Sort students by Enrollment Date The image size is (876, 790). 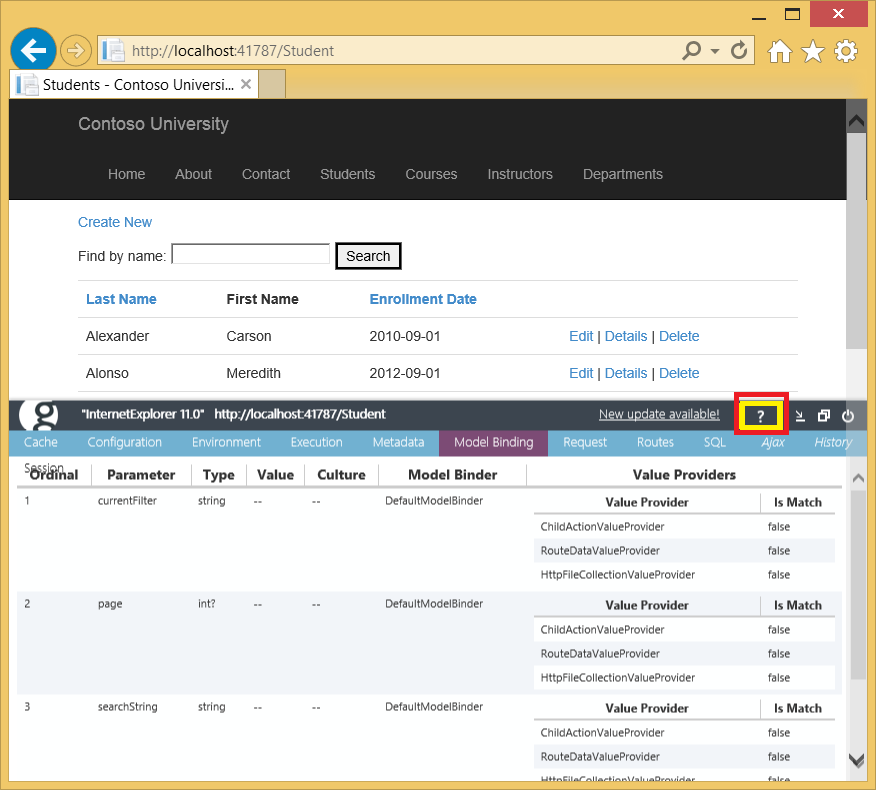coord(422,299)
